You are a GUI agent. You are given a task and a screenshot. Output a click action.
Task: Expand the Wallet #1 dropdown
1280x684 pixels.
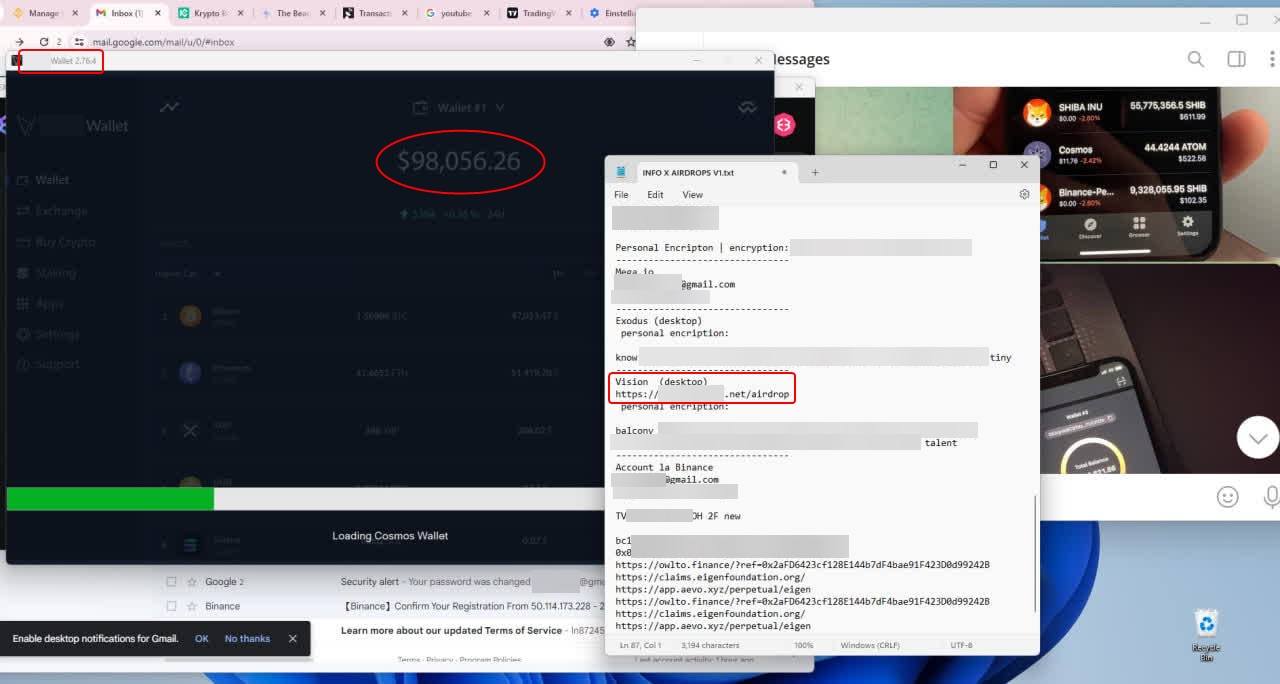coord(459,107)
